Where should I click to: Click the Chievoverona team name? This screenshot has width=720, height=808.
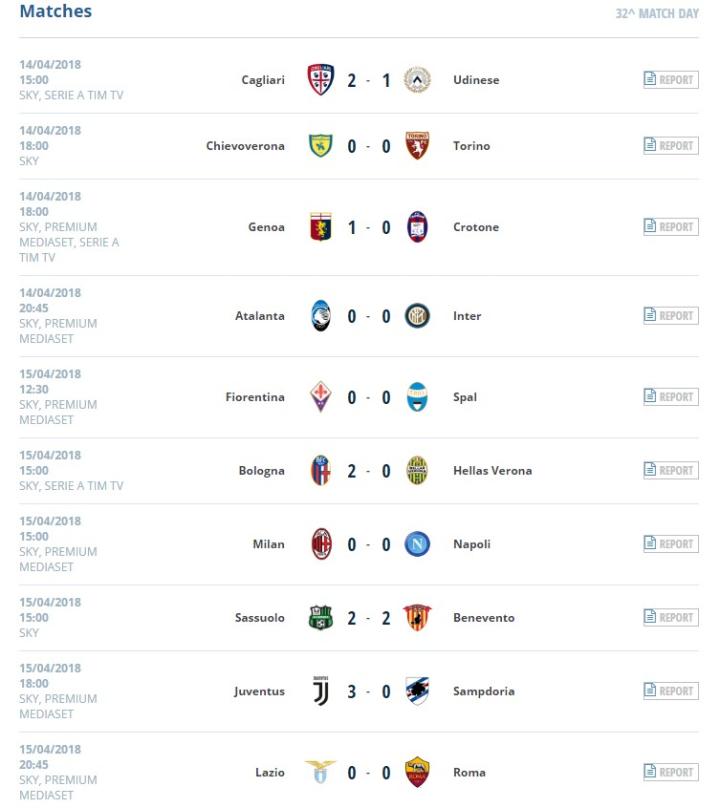click(245, 146)
